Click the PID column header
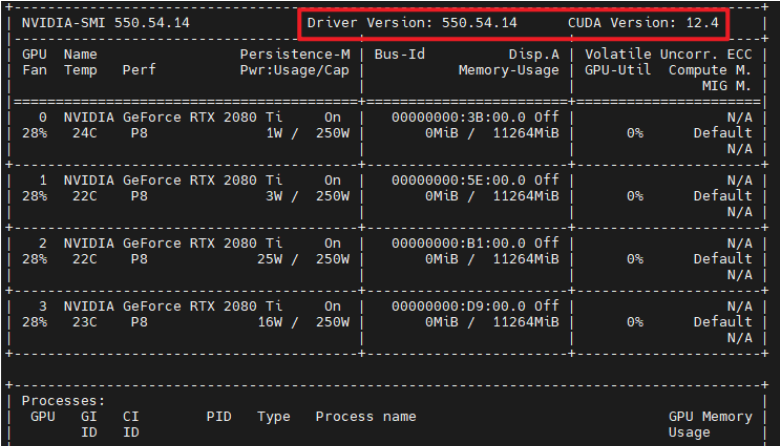 pyautogui.click(x=219, y=417)
